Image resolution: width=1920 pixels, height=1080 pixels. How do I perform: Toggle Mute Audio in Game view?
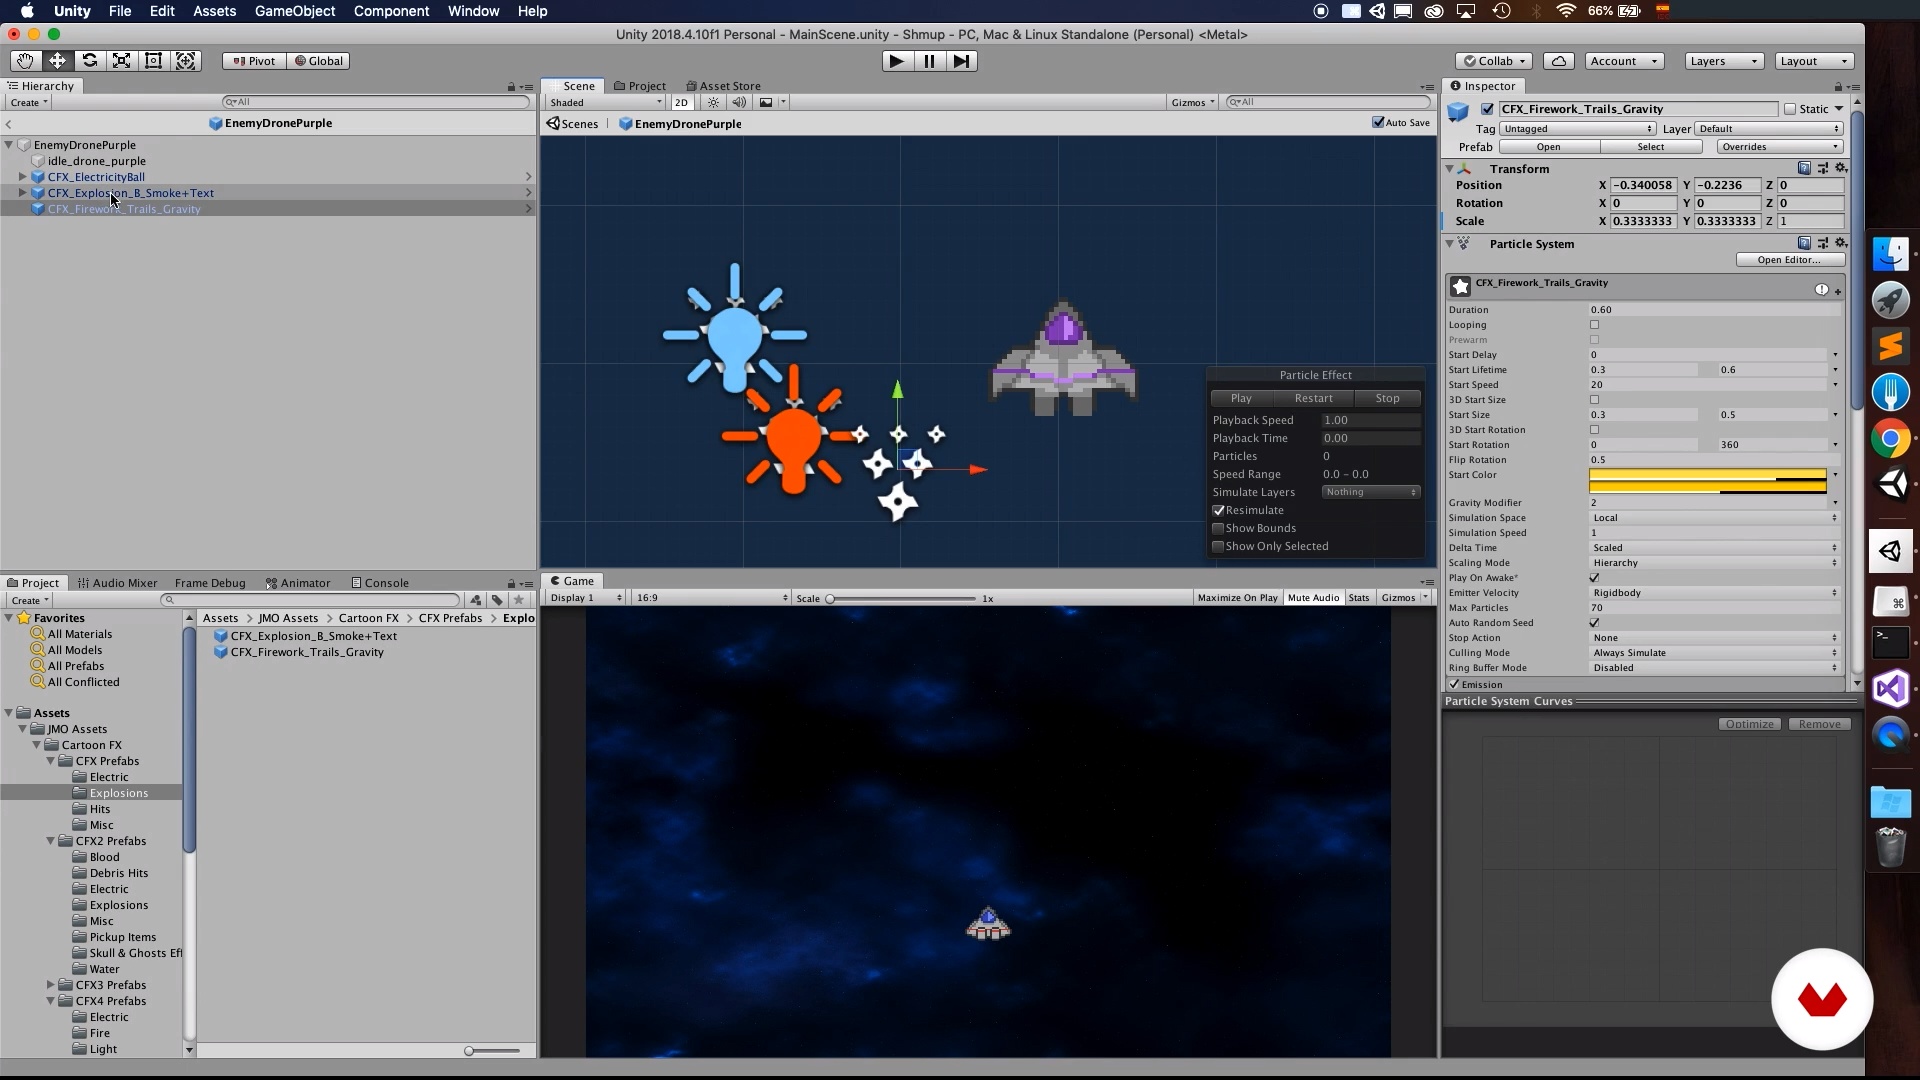tap(1313, 598)
